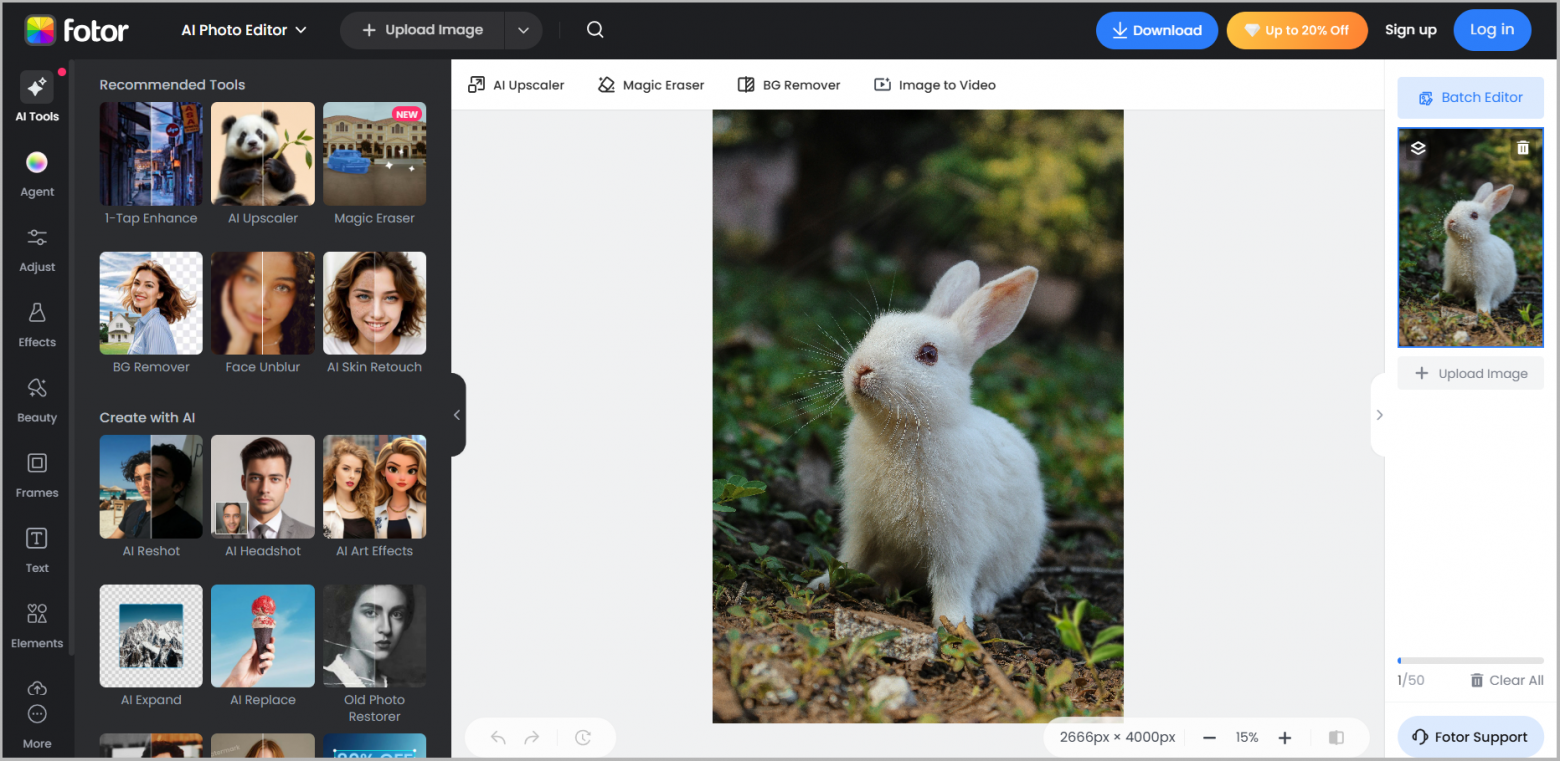Open the Elements panel
This screenshot has width=1560, height=761.
click(x=36, y=622)
